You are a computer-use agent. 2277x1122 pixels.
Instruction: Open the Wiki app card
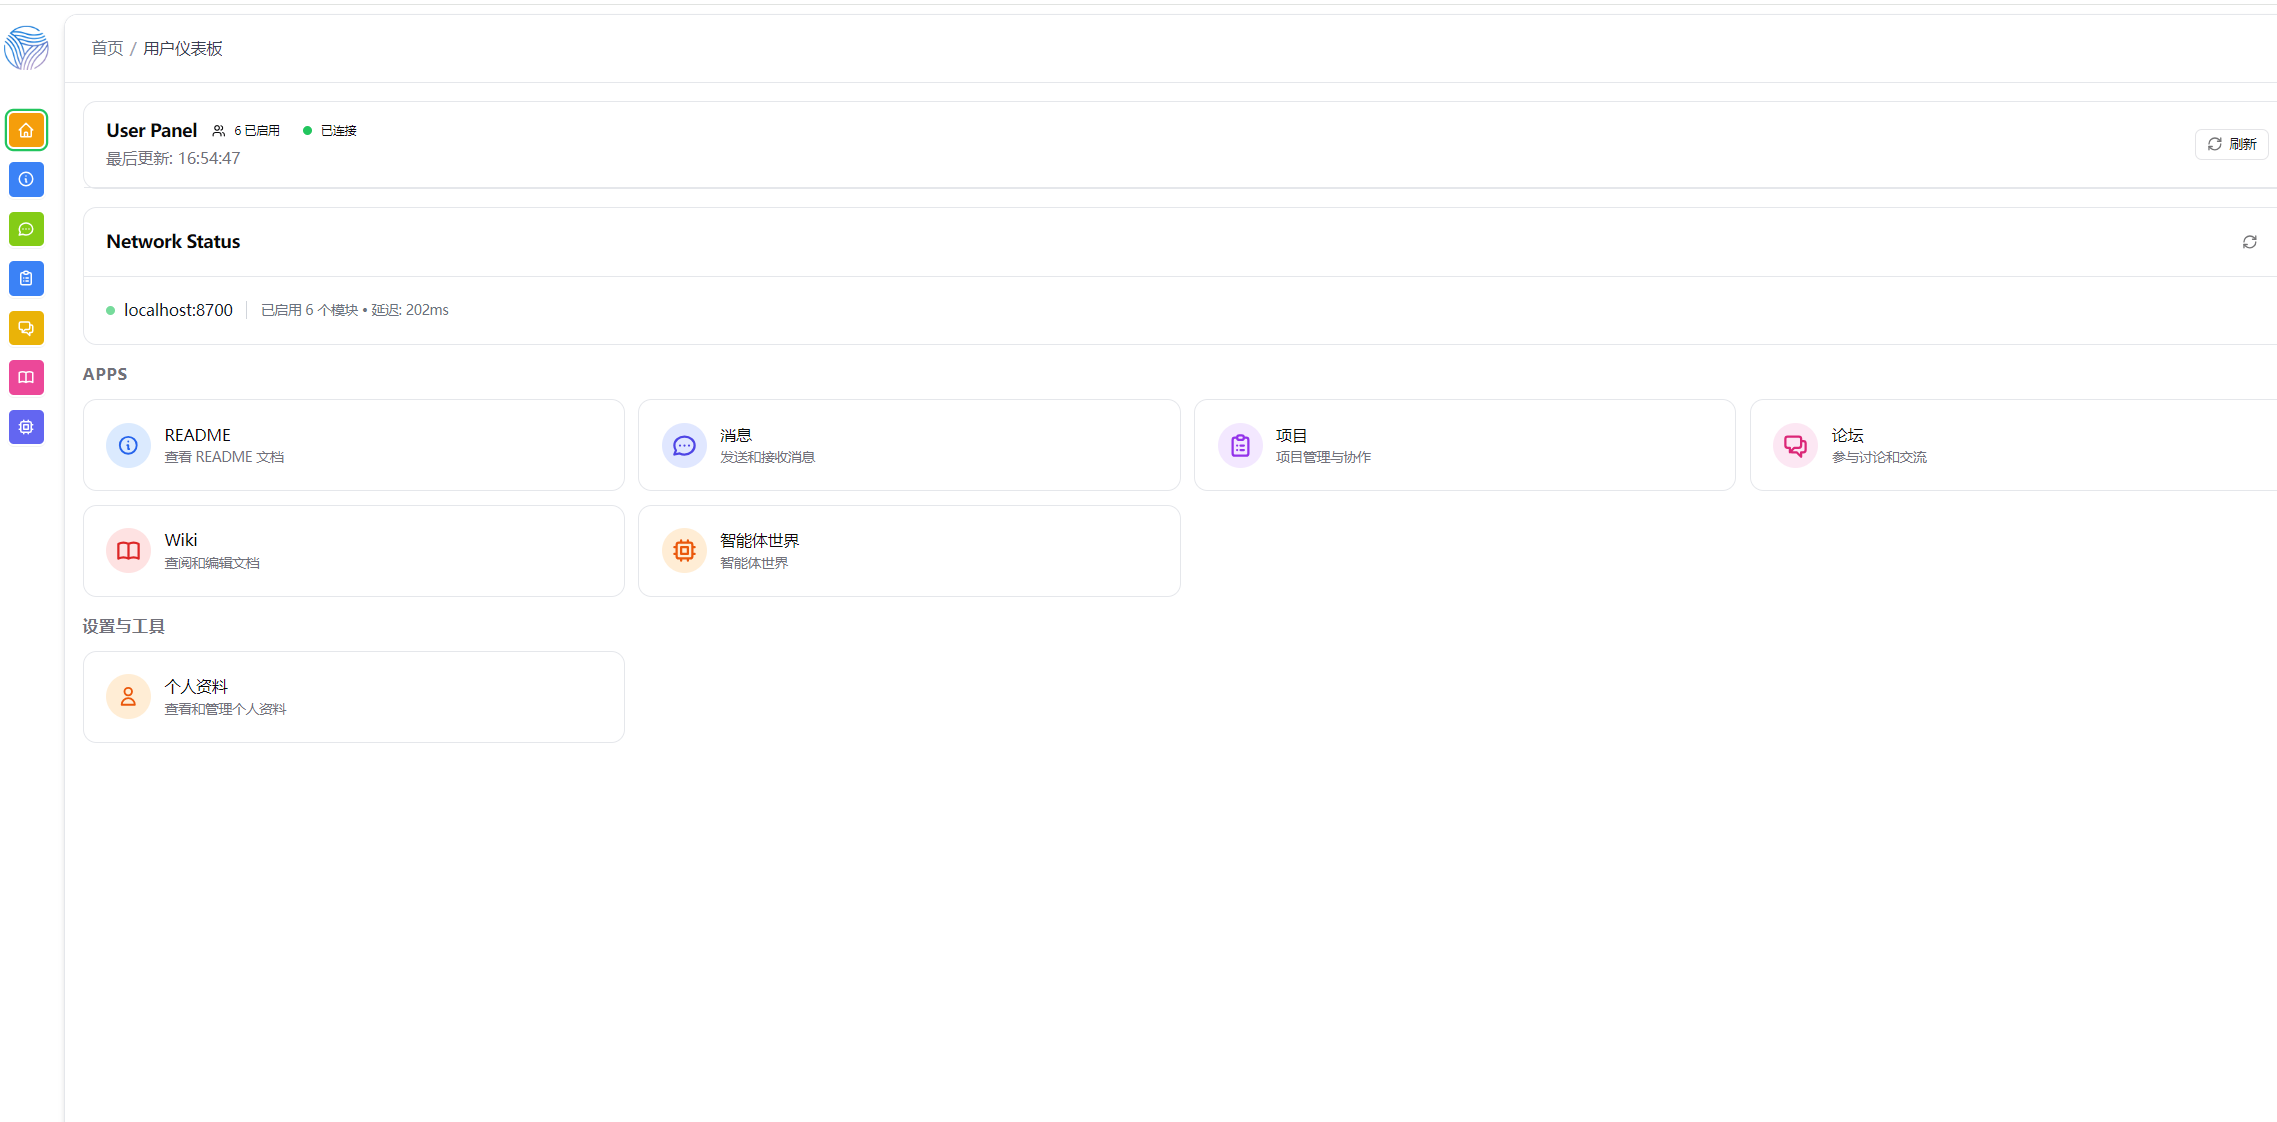pyautogui.click(x=353, y=551)
